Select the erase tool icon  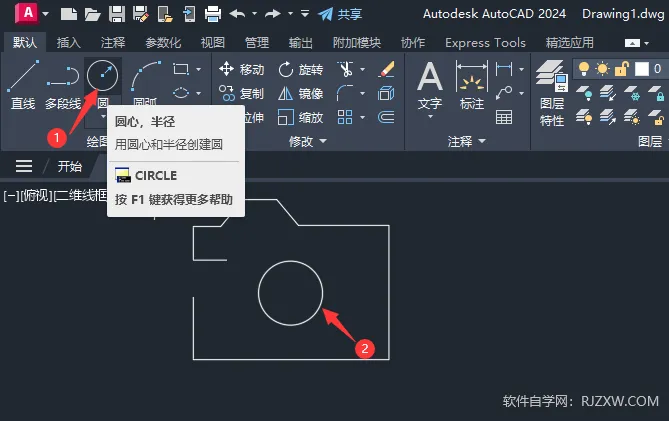pyautogui.click(x=386, y=69)
